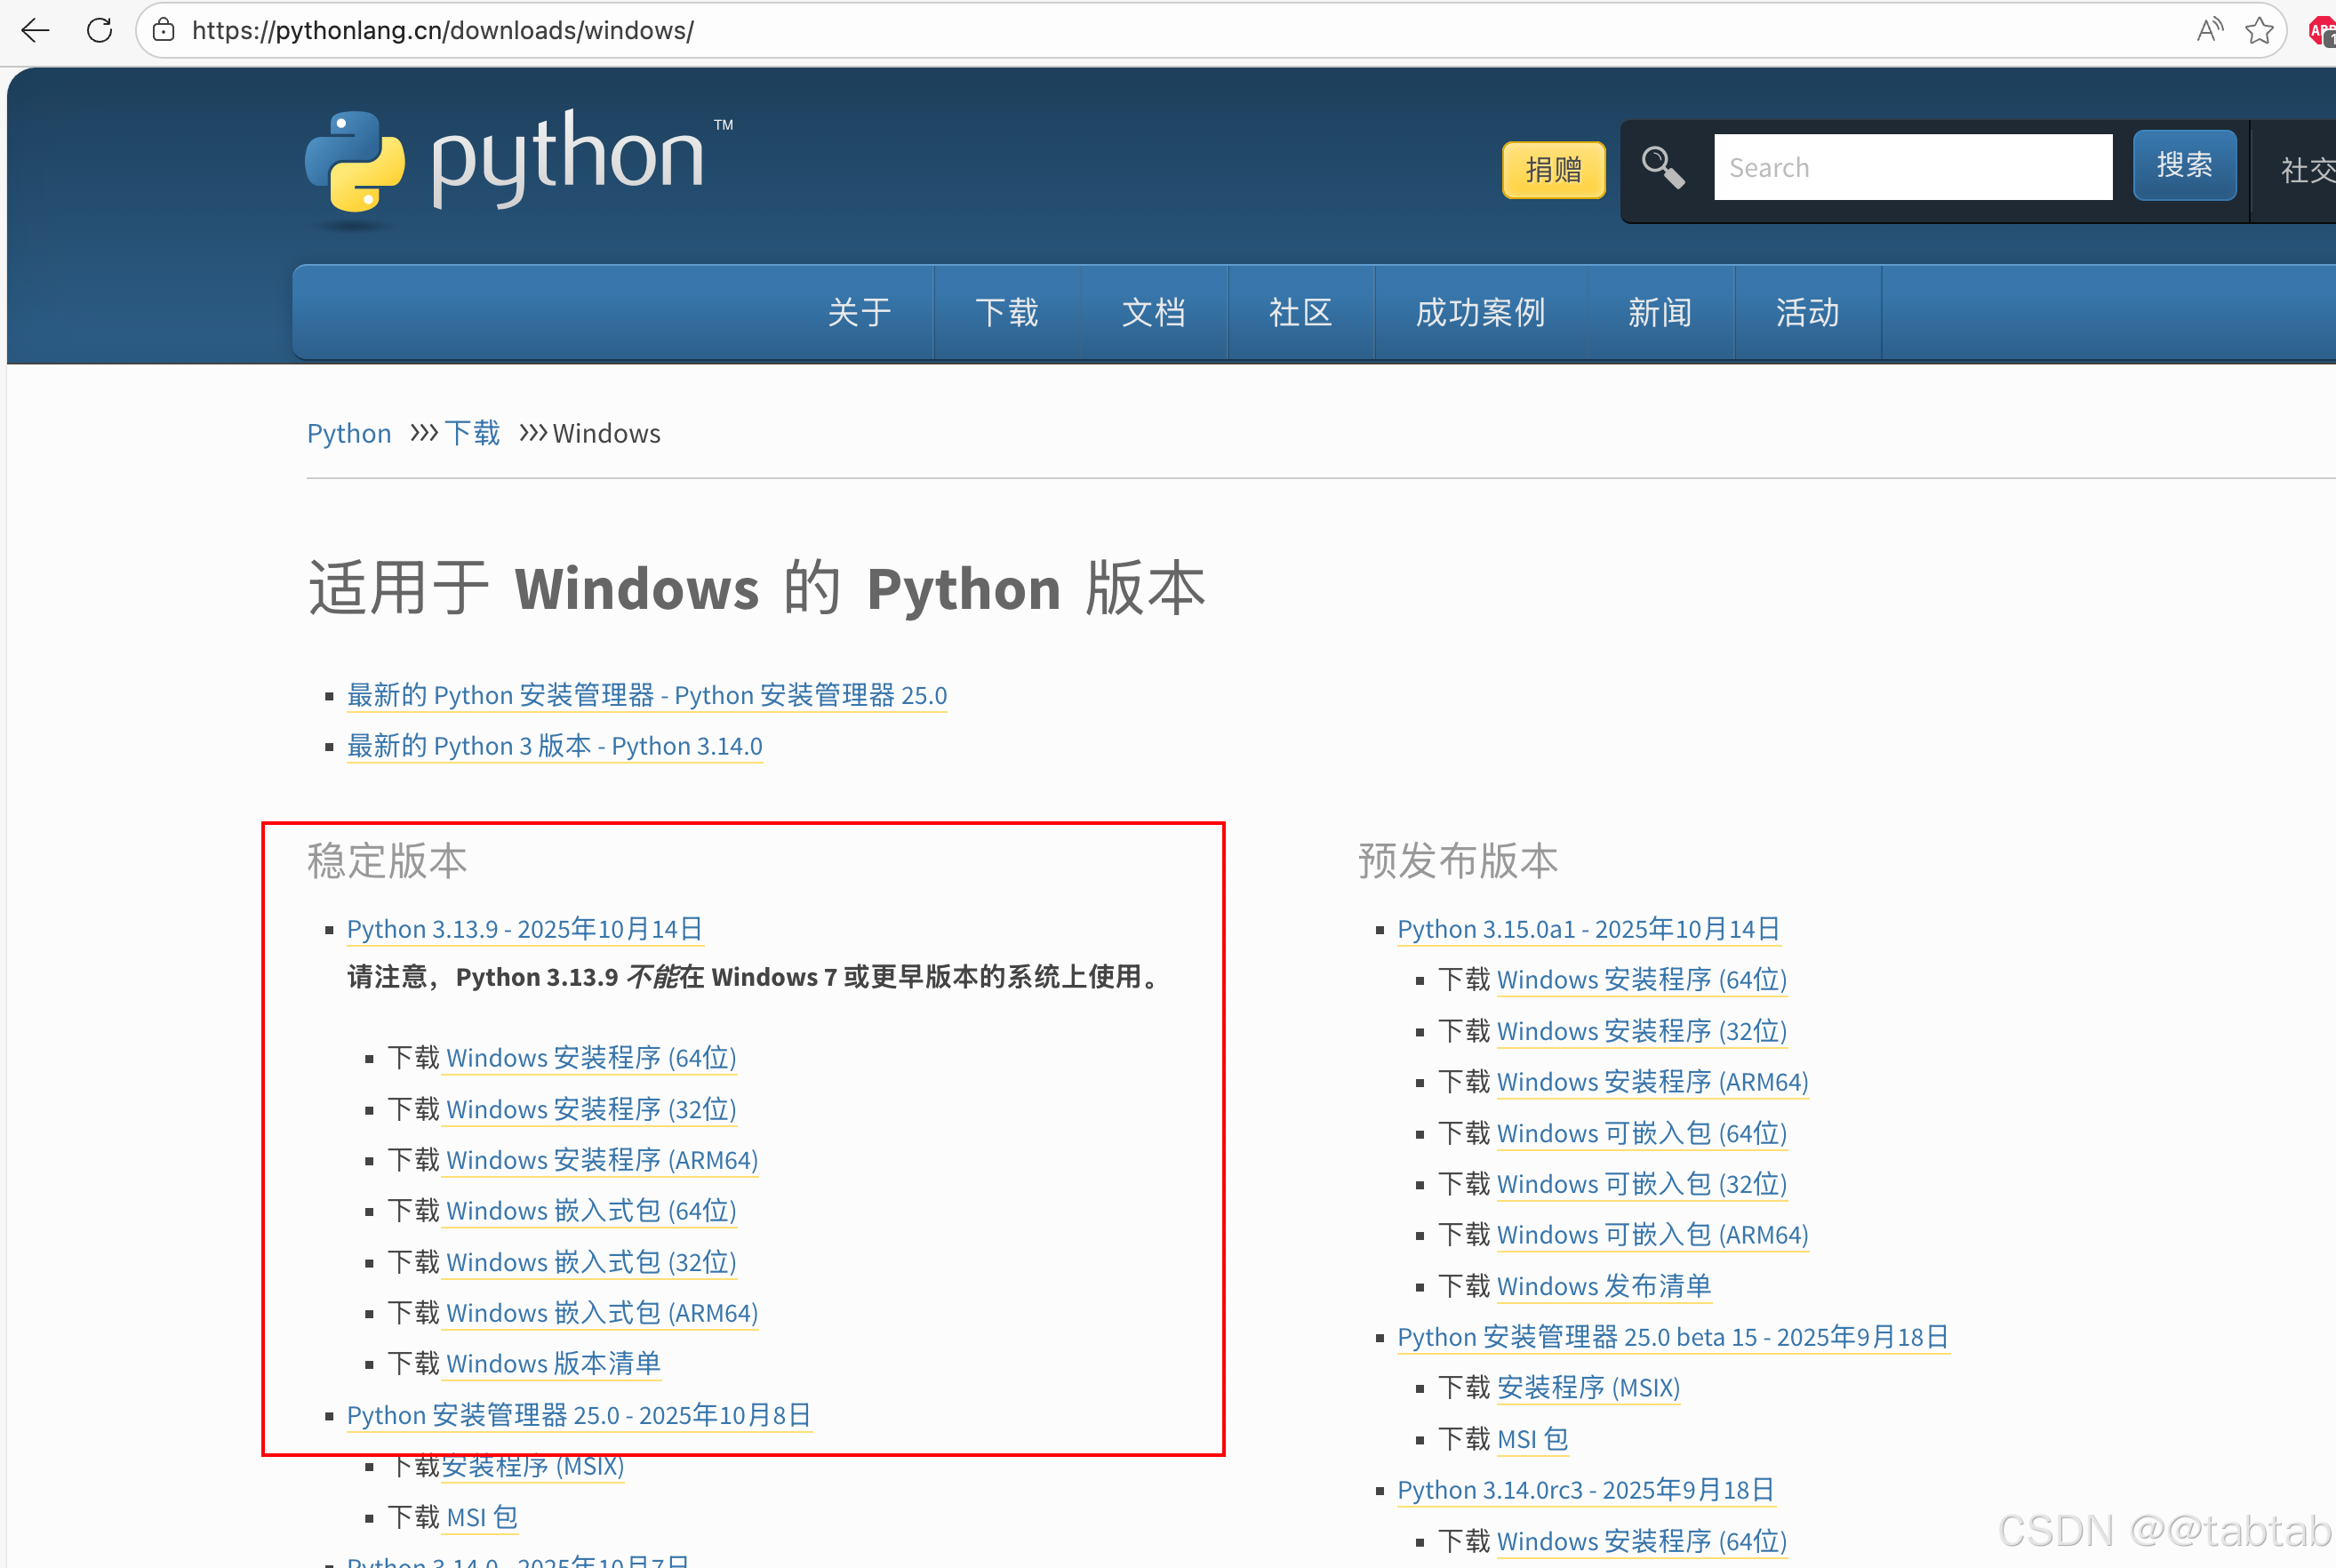Screen dimensions: 2336x1568
Task: Bookmark page with the star icon
Action: coord(2259,30)
